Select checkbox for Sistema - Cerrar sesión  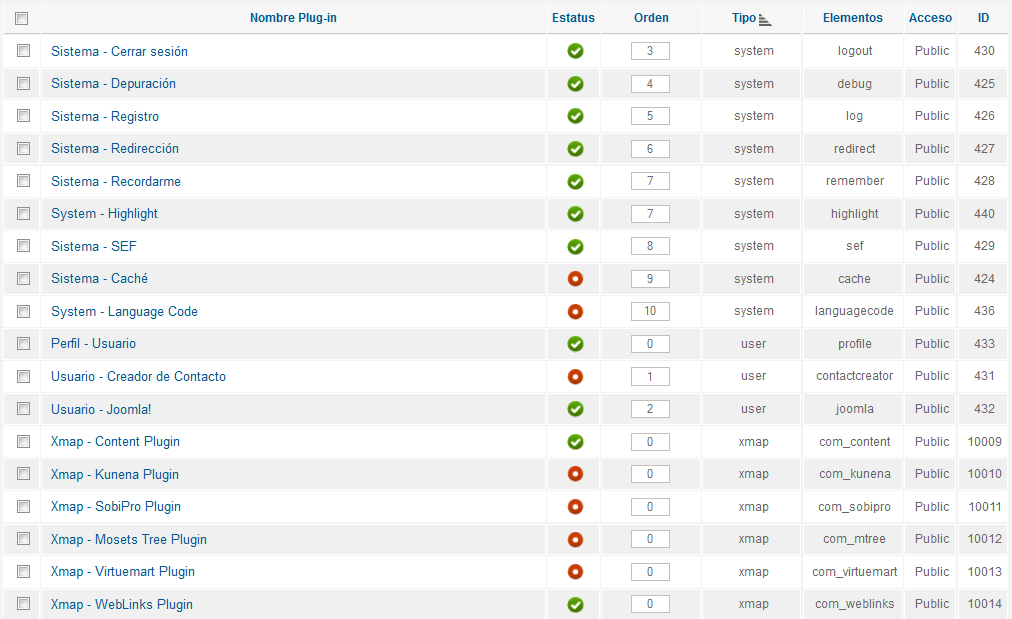click(x=23, y=50)
